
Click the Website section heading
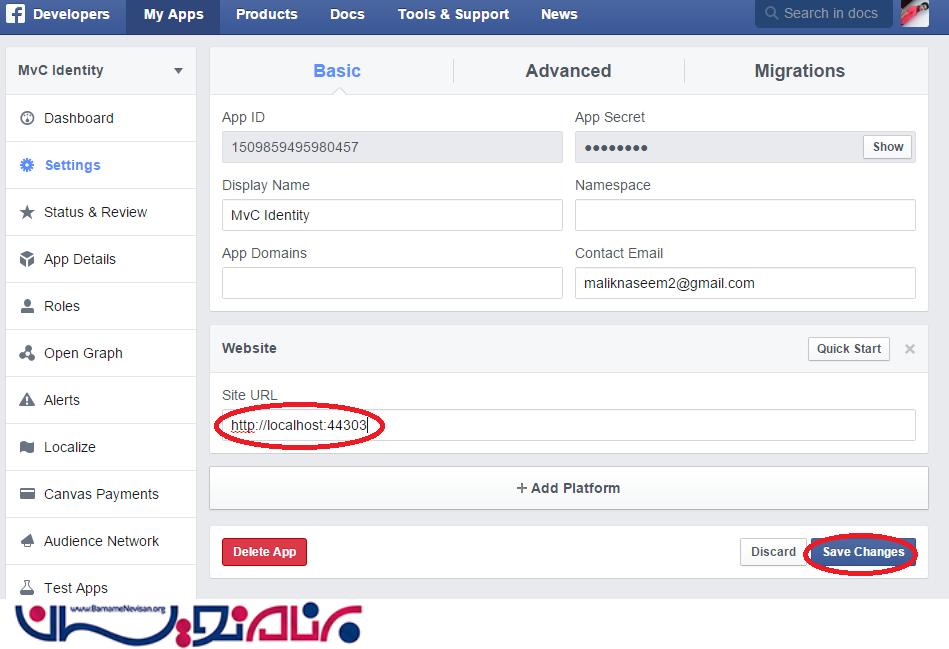click(x=249, y=348)
